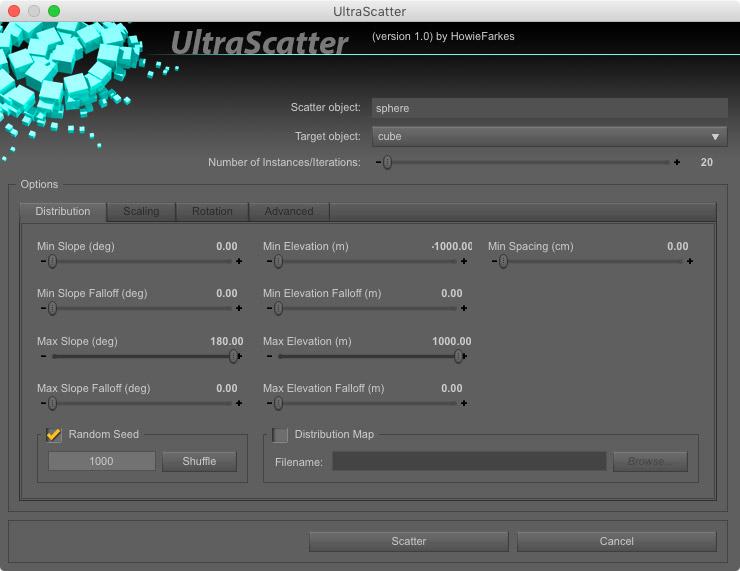Decrease Number of Instances with minus icon
The height and width of the screenshot is (571, 740).
pyautogui.click(x=378, y=162)
